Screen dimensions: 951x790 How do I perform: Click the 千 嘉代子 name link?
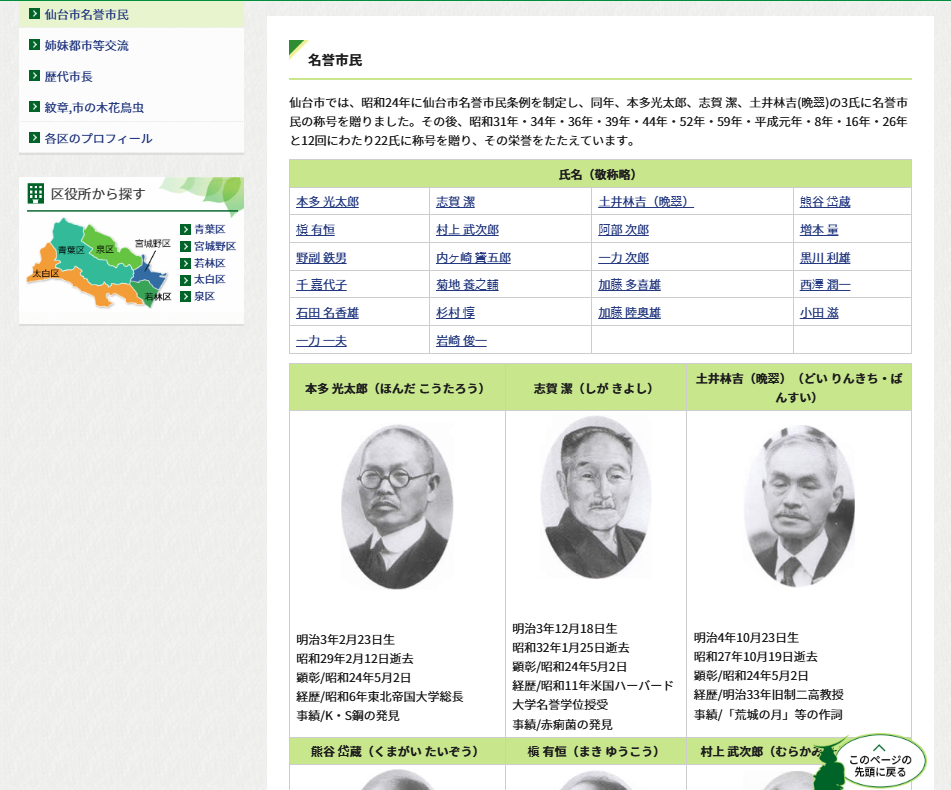[321, 285]
